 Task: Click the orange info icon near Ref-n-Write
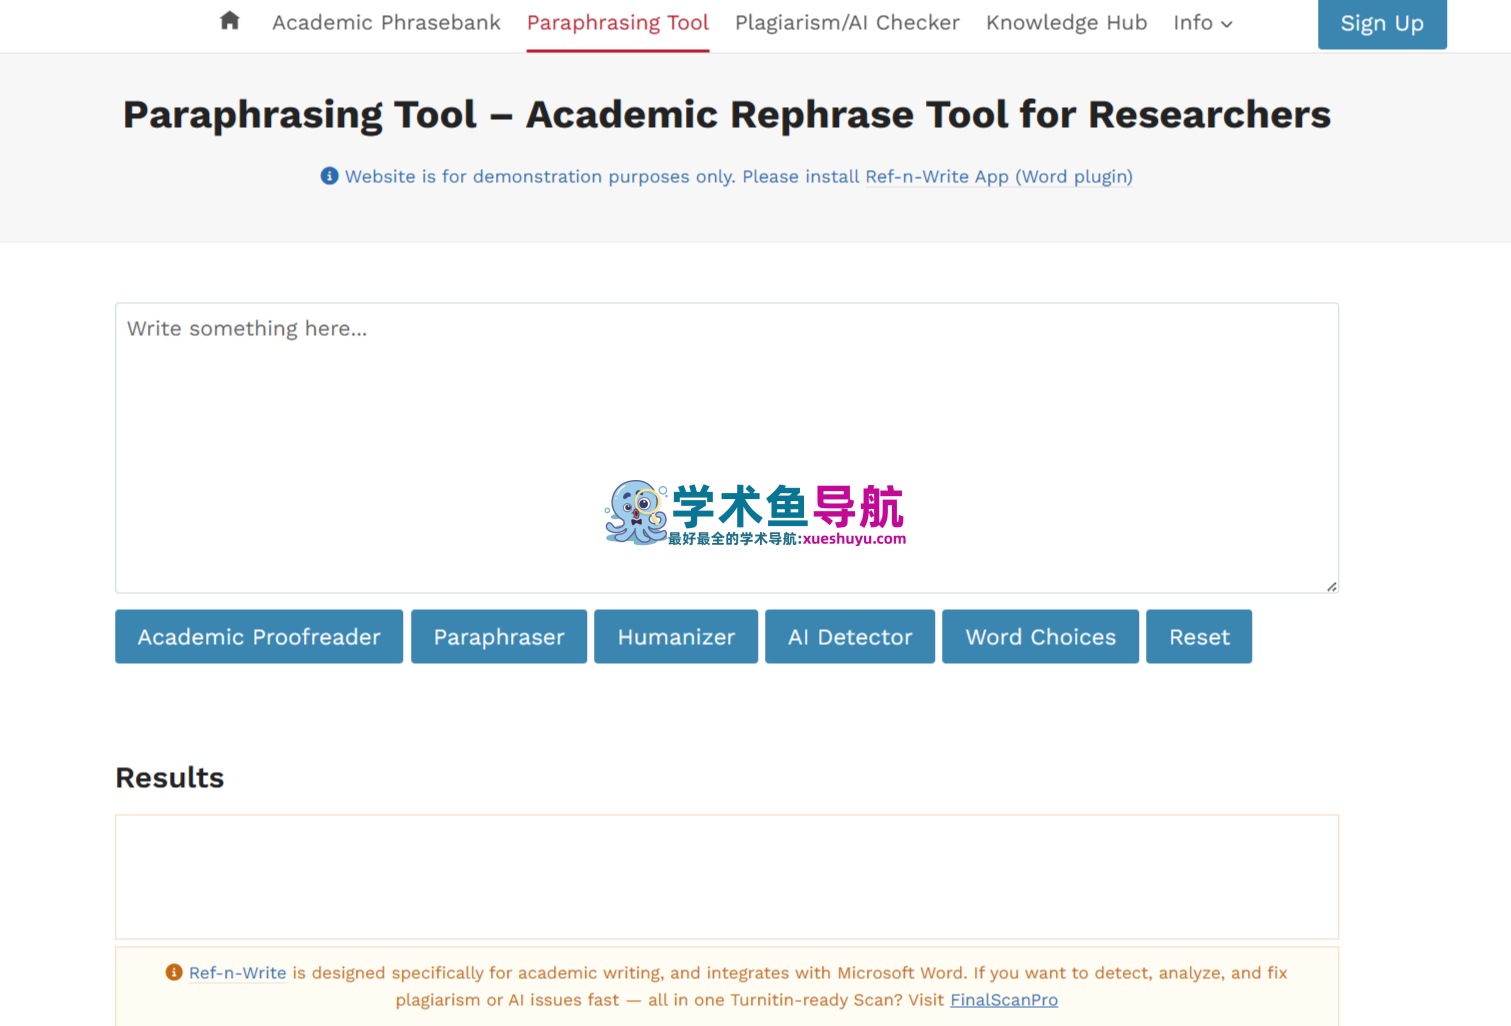[174, 972]
